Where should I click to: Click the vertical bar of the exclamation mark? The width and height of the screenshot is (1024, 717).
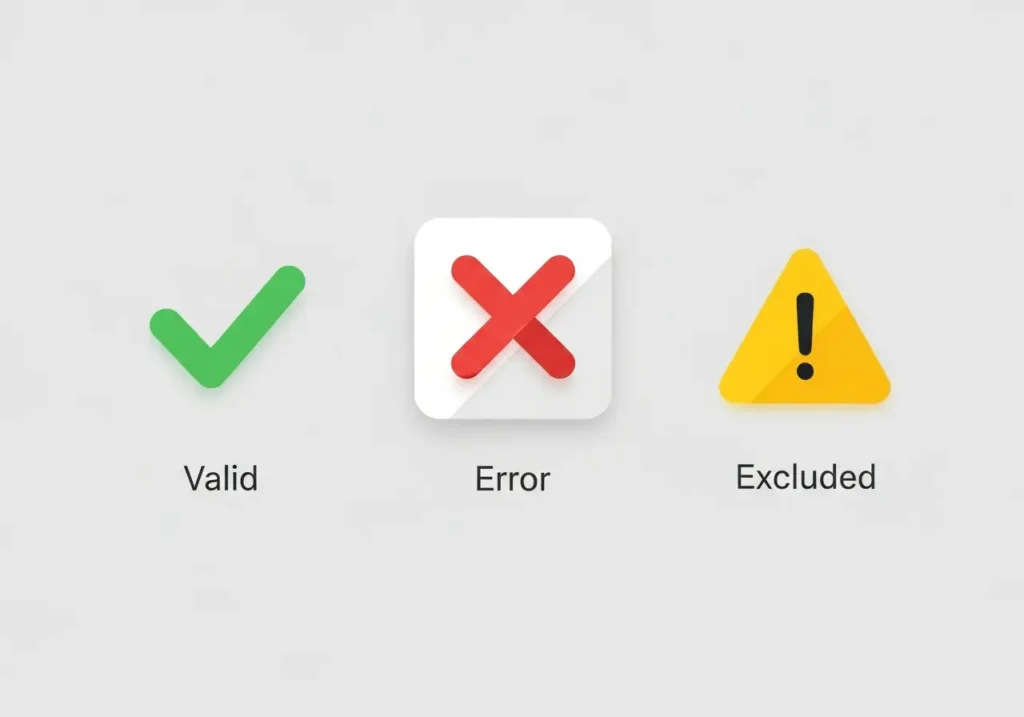[x=805, y=323]
